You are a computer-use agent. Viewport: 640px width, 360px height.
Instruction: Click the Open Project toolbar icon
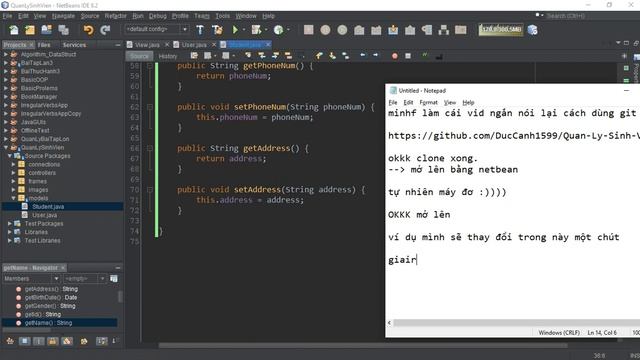pyautogui.click(x=47, y=30)
